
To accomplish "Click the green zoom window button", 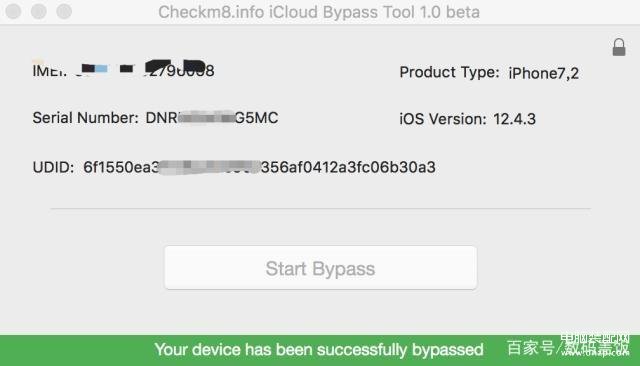I will click(x=64, y=11).
